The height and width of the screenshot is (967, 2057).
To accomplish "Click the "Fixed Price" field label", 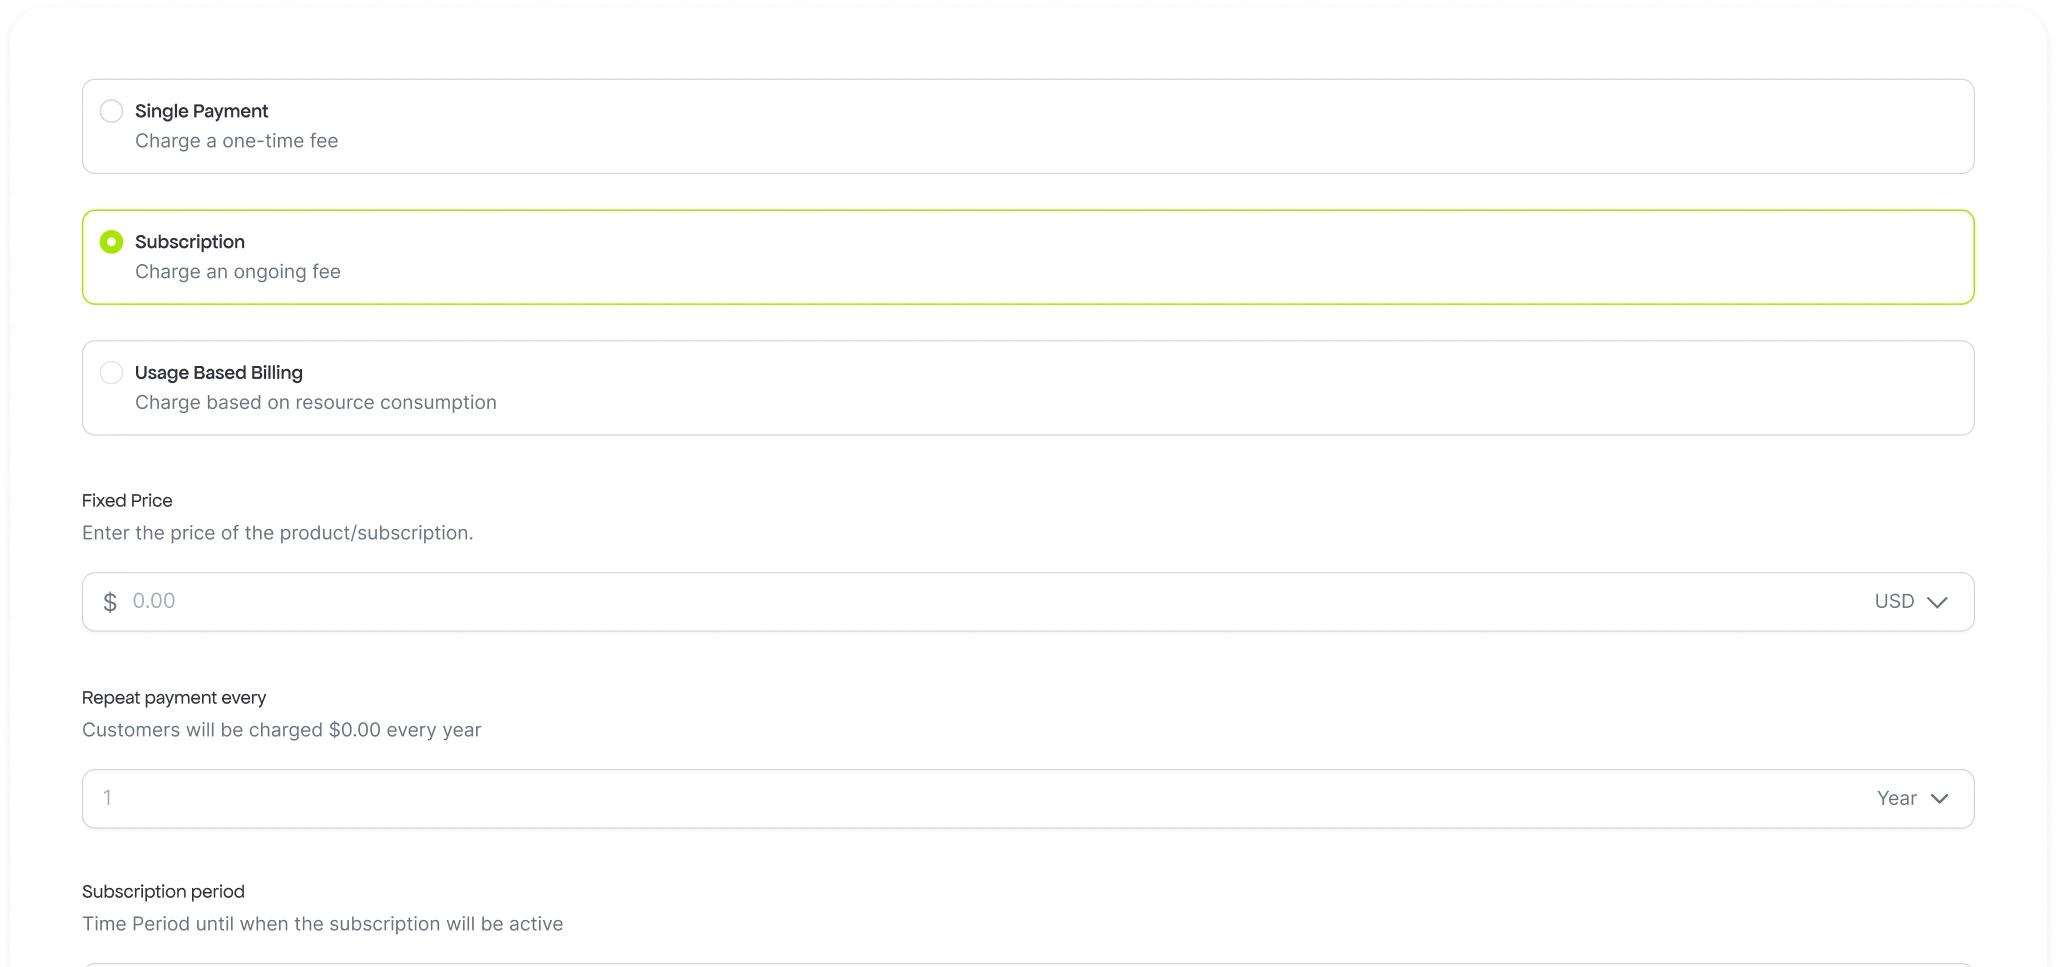I will [127, 501].
